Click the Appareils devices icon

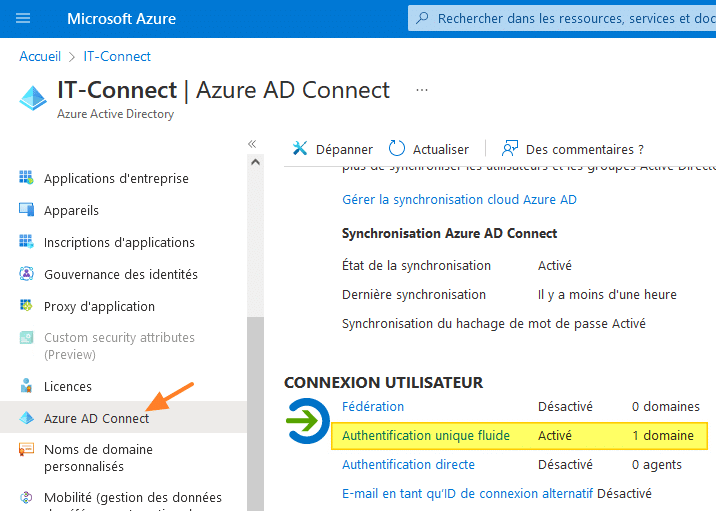[x=26, y=210]
